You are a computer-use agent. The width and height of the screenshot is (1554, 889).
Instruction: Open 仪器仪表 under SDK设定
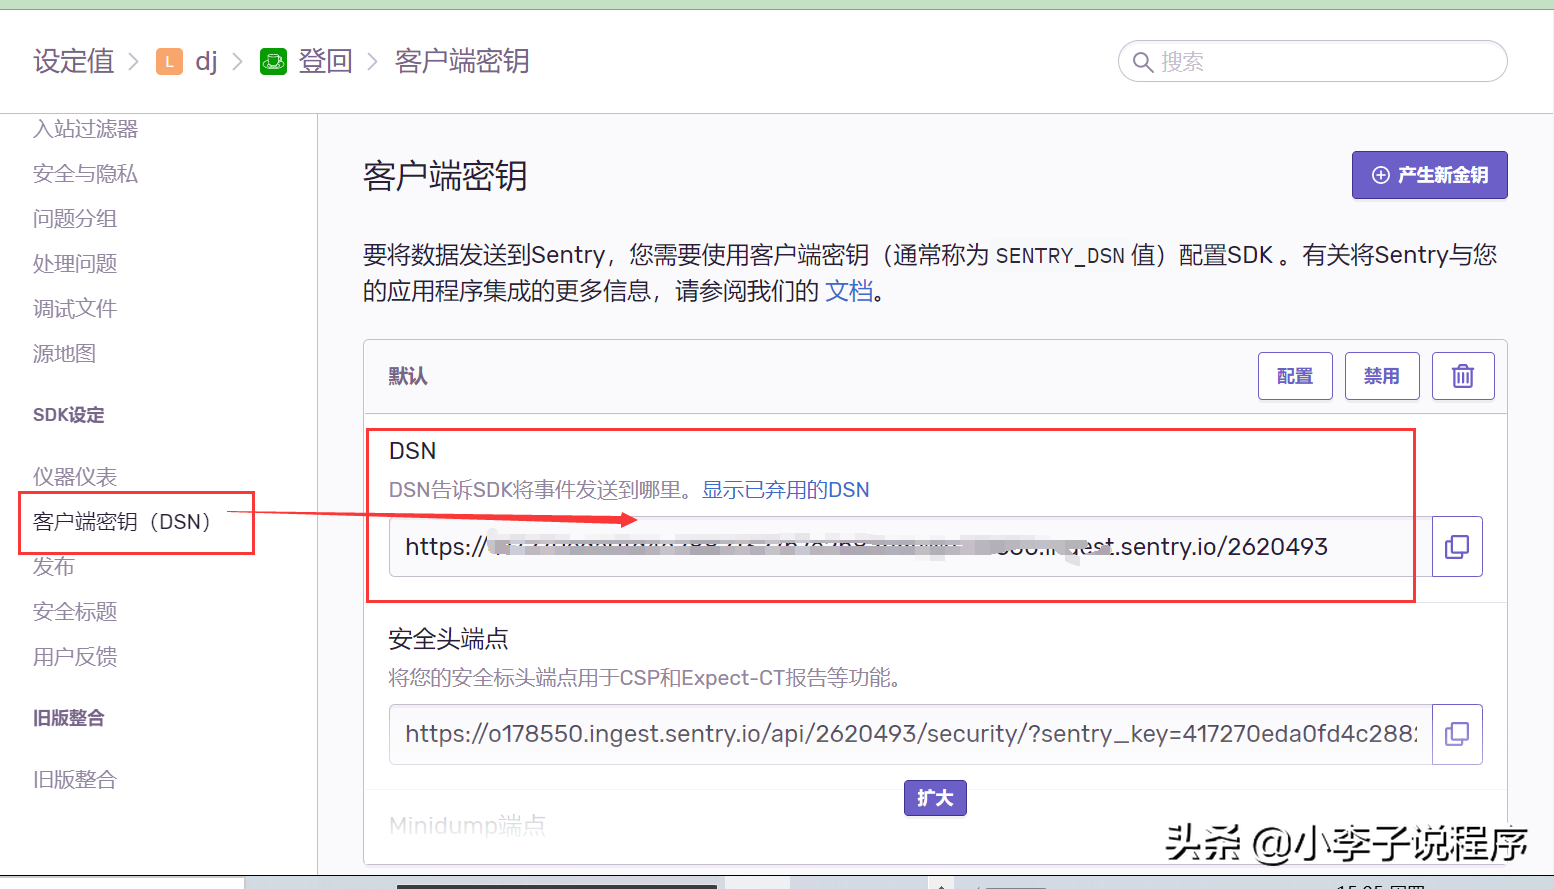75,477
